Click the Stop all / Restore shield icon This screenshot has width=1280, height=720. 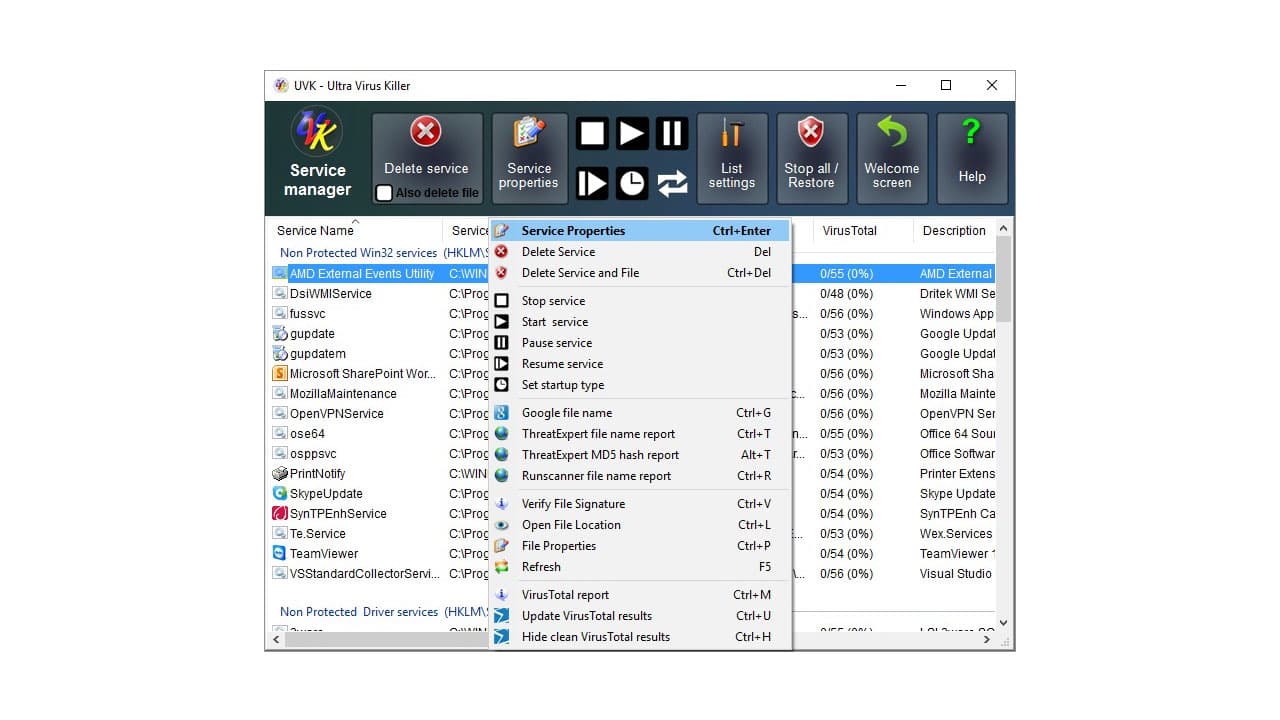click(x=811, y=132)
